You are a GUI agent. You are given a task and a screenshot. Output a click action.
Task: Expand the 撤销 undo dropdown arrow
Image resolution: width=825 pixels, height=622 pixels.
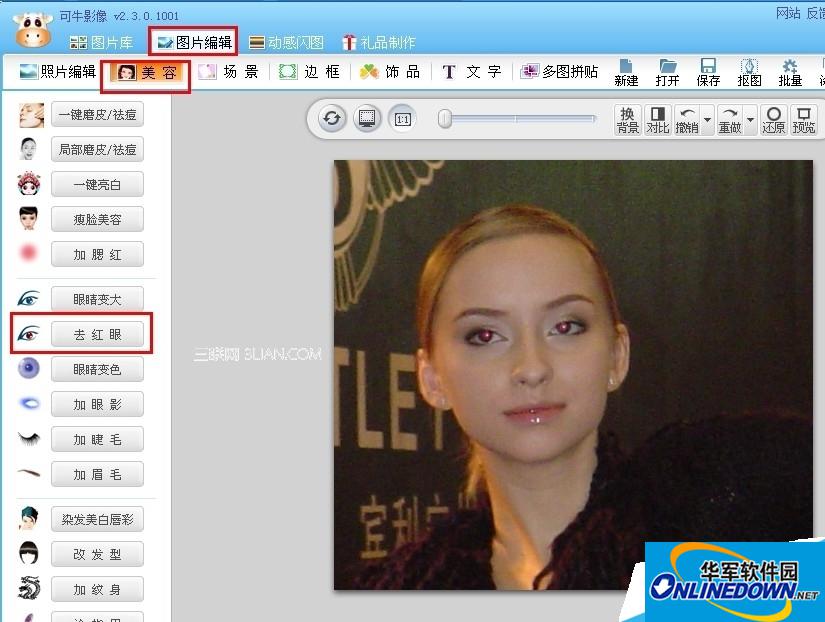[708, 121]
